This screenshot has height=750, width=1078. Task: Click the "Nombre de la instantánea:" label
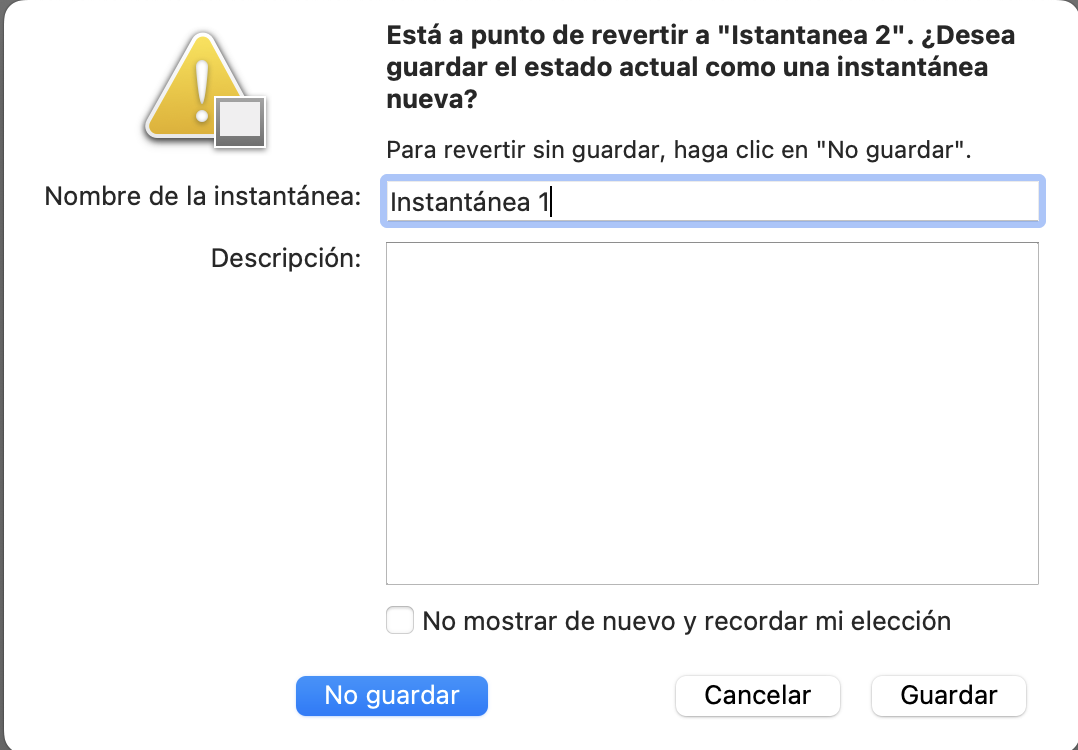pyautogui.click(x=202, y=197)
